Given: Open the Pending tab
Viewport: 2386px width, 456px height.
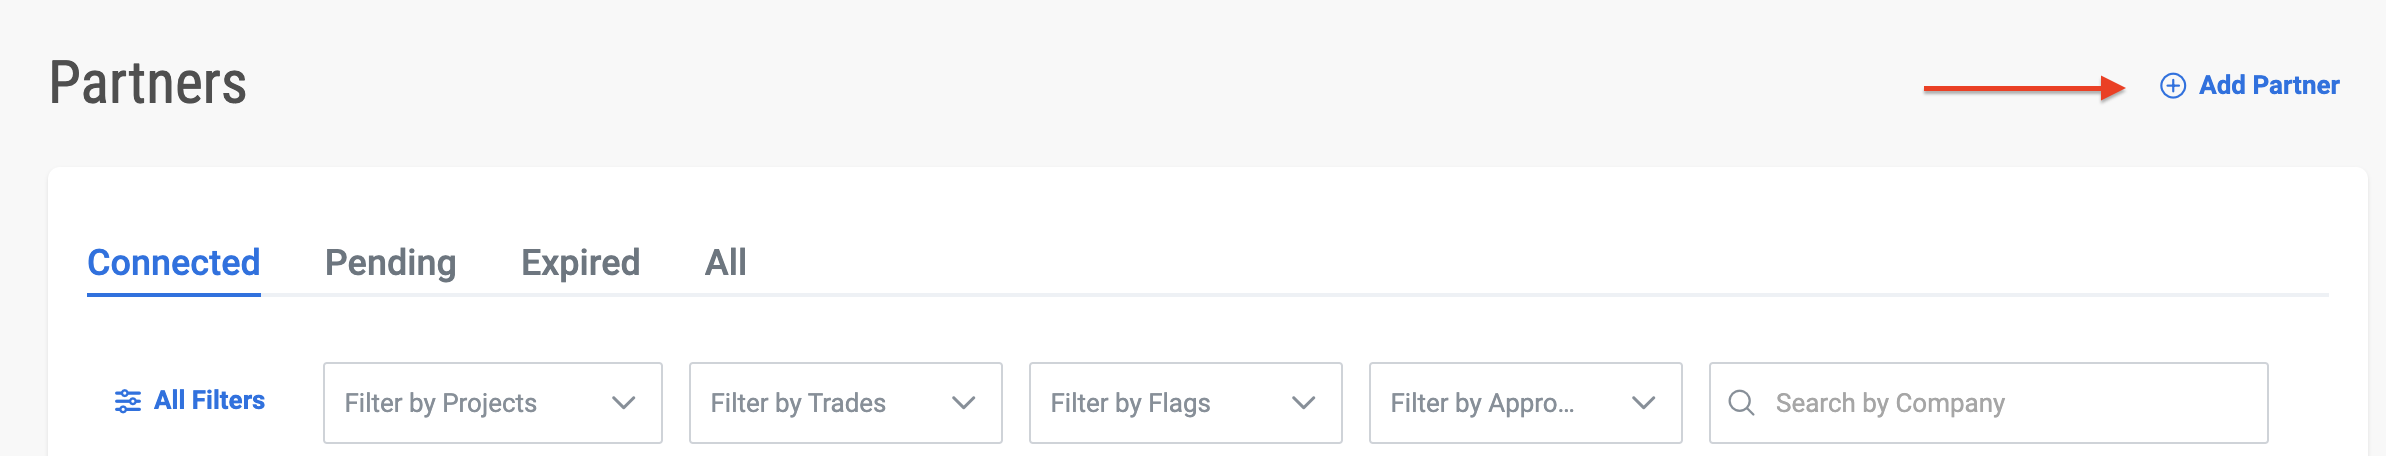Looking at the screenshot, I should pos(391,263).
